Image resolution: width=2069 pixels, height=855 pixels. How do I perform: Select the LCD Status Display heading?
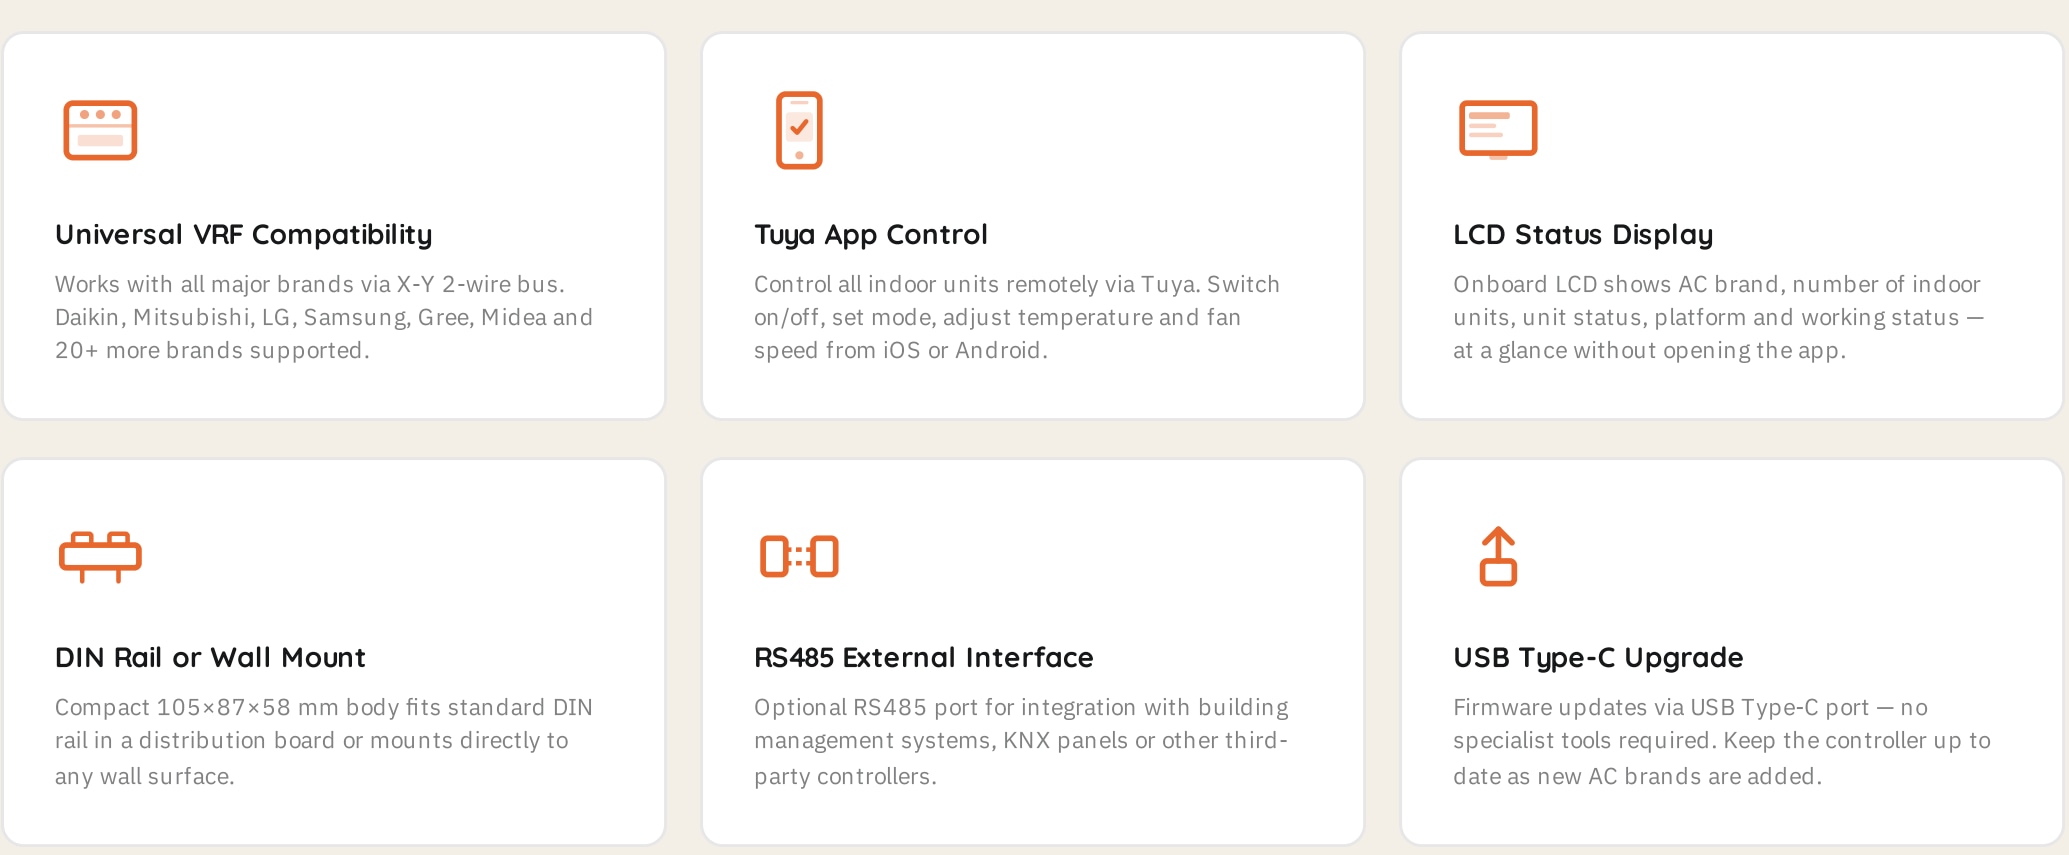pyautogui.click(x=1583, y=234)
